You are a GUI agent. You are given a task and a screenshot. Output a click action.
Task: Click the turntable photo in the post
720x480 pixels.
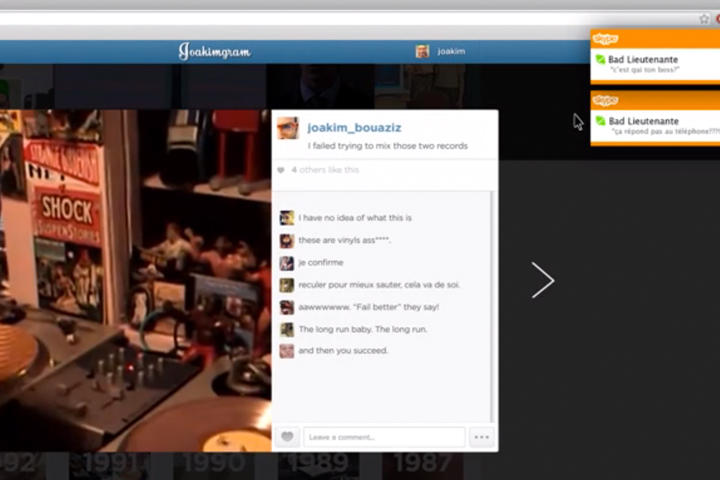click(x=135, y=280)
